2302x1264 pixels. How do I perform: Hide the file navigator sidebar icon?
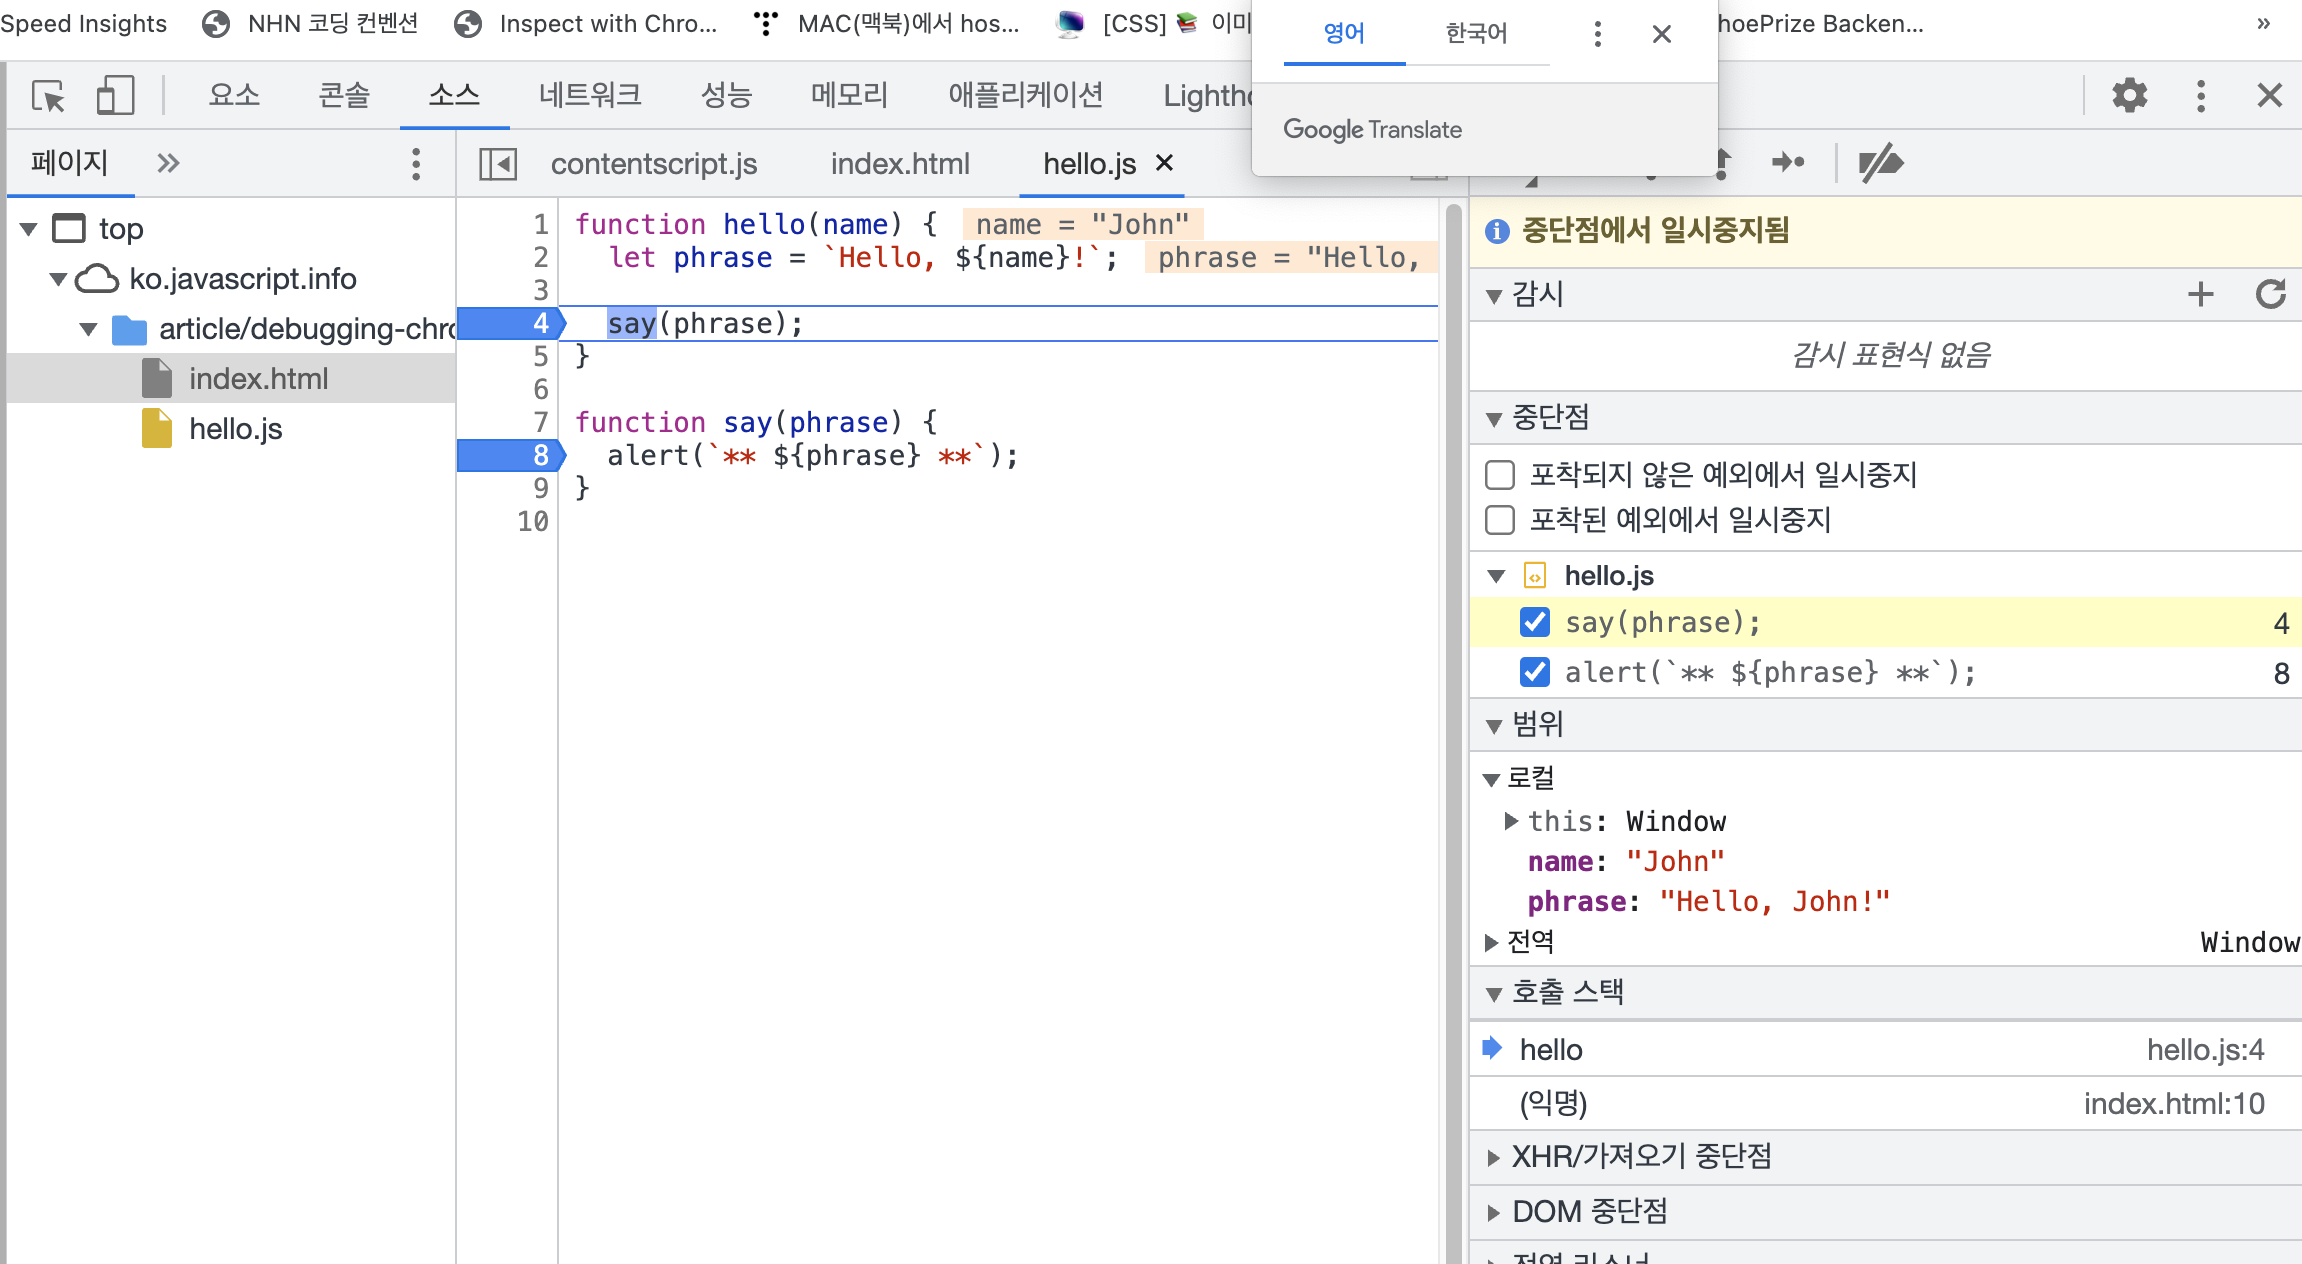pos(497,164)
